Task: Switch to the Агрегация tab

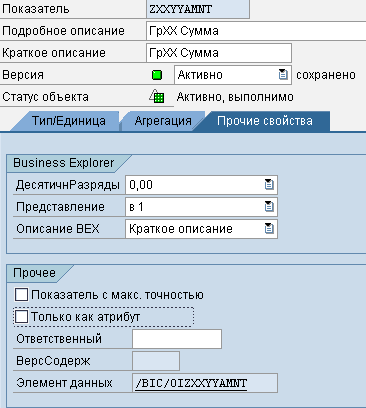Action: coord(163,121)
